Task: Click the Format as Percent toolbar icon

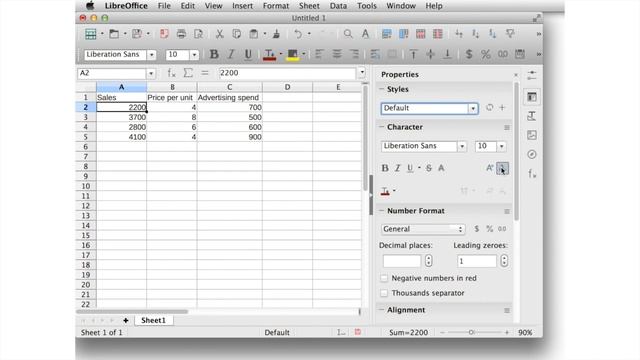Action: pos(486,54)
